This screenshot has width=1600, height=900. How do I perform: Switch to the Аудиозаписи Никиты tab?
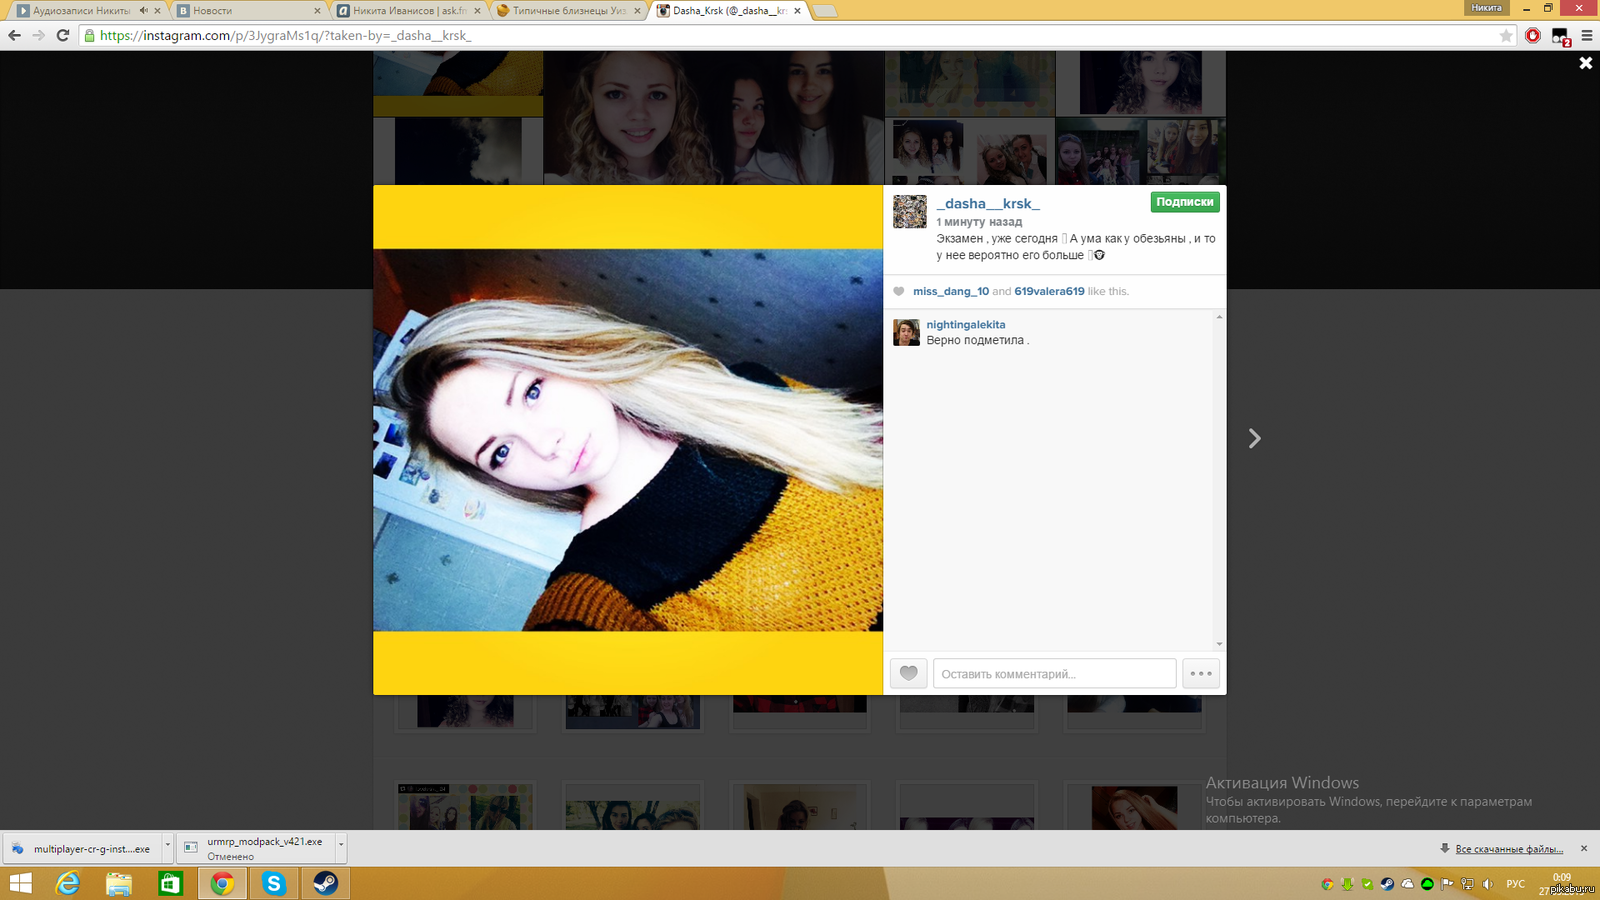82,11
